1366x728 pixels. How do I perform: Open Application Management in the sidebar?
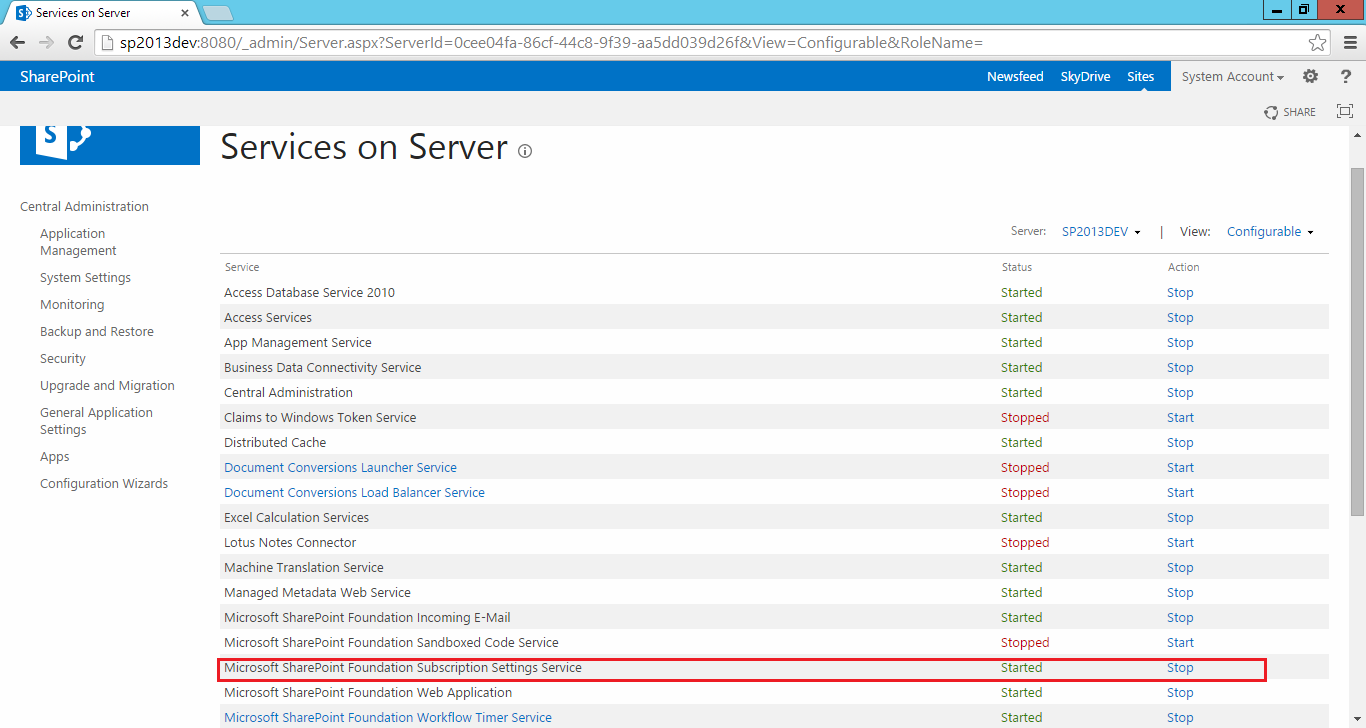[x=78, y=242]
